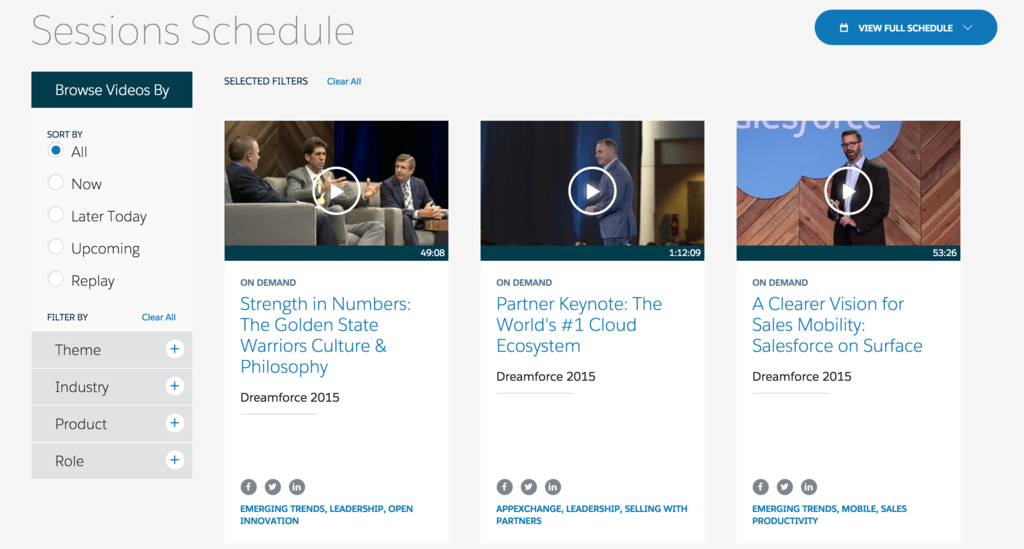This screenshot has width=1024, height=549.
Task: Choose the Upcoming radio button
Action: click(56, 247)
